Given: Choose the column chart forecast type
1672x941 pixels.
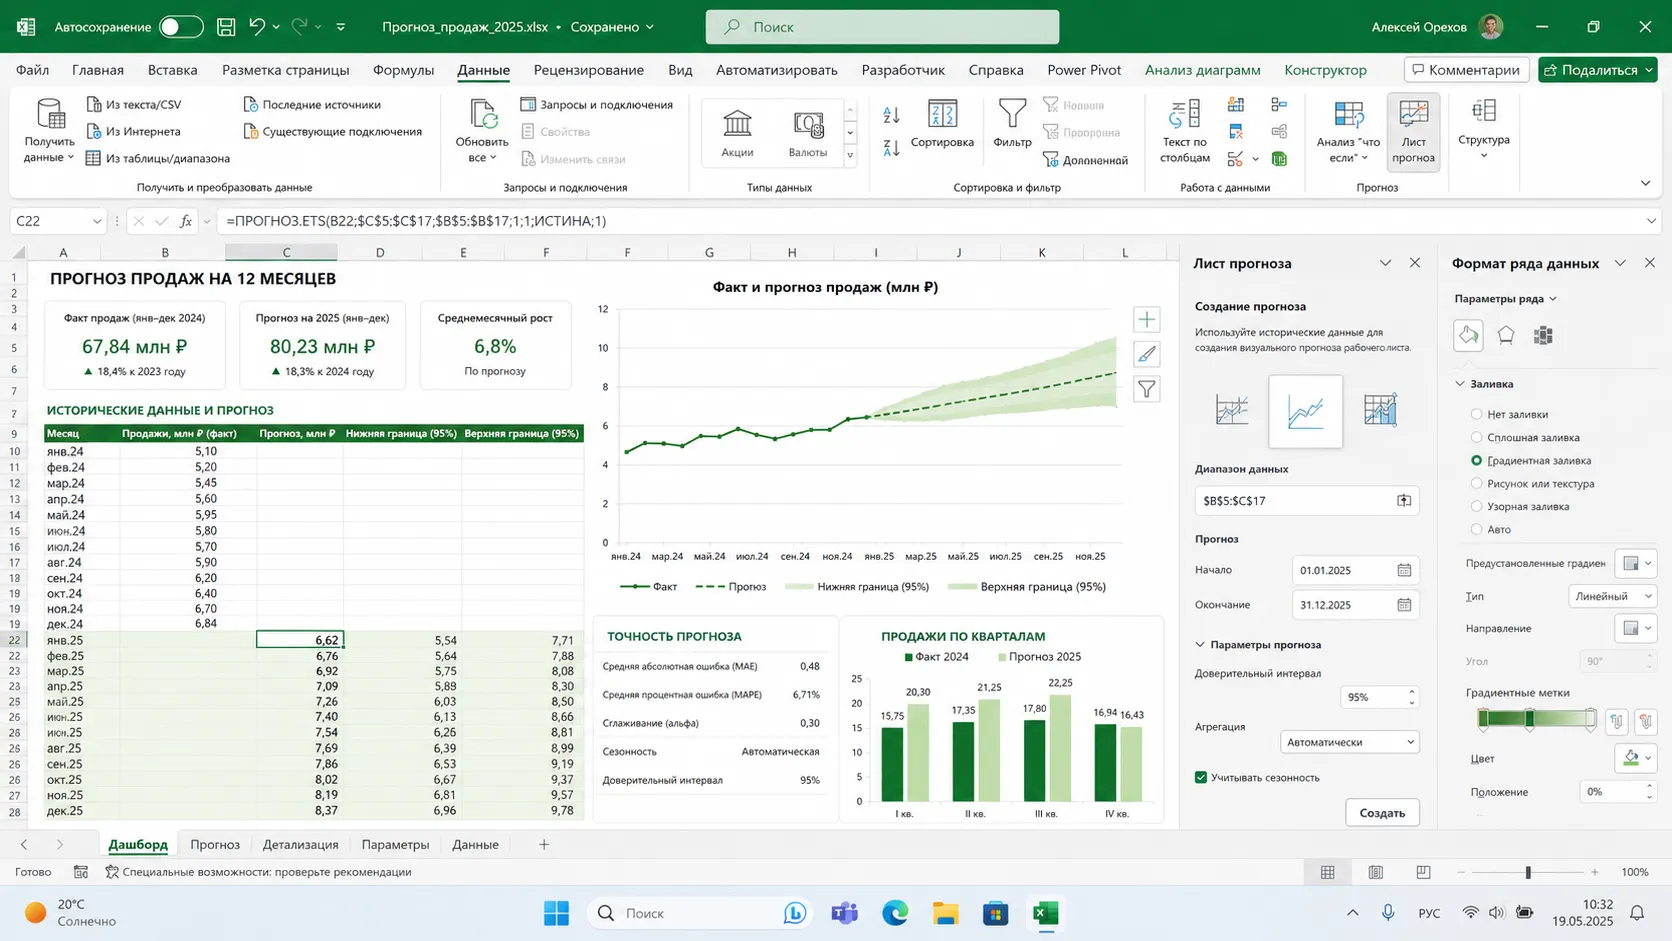Looking at the screenshot, I should tap(1380, 410).
